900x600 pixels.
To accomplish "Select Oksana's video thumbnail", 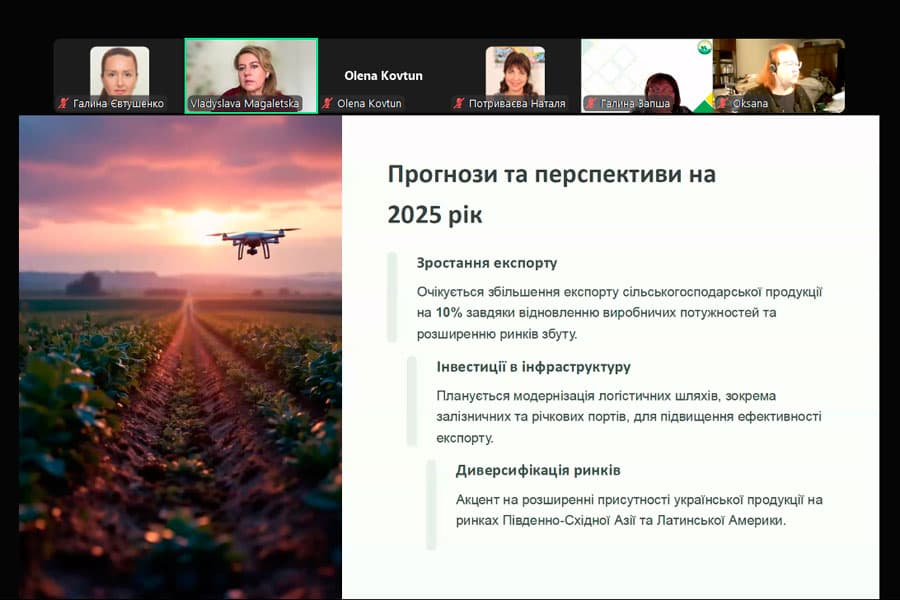I will (x=779, y=70).
